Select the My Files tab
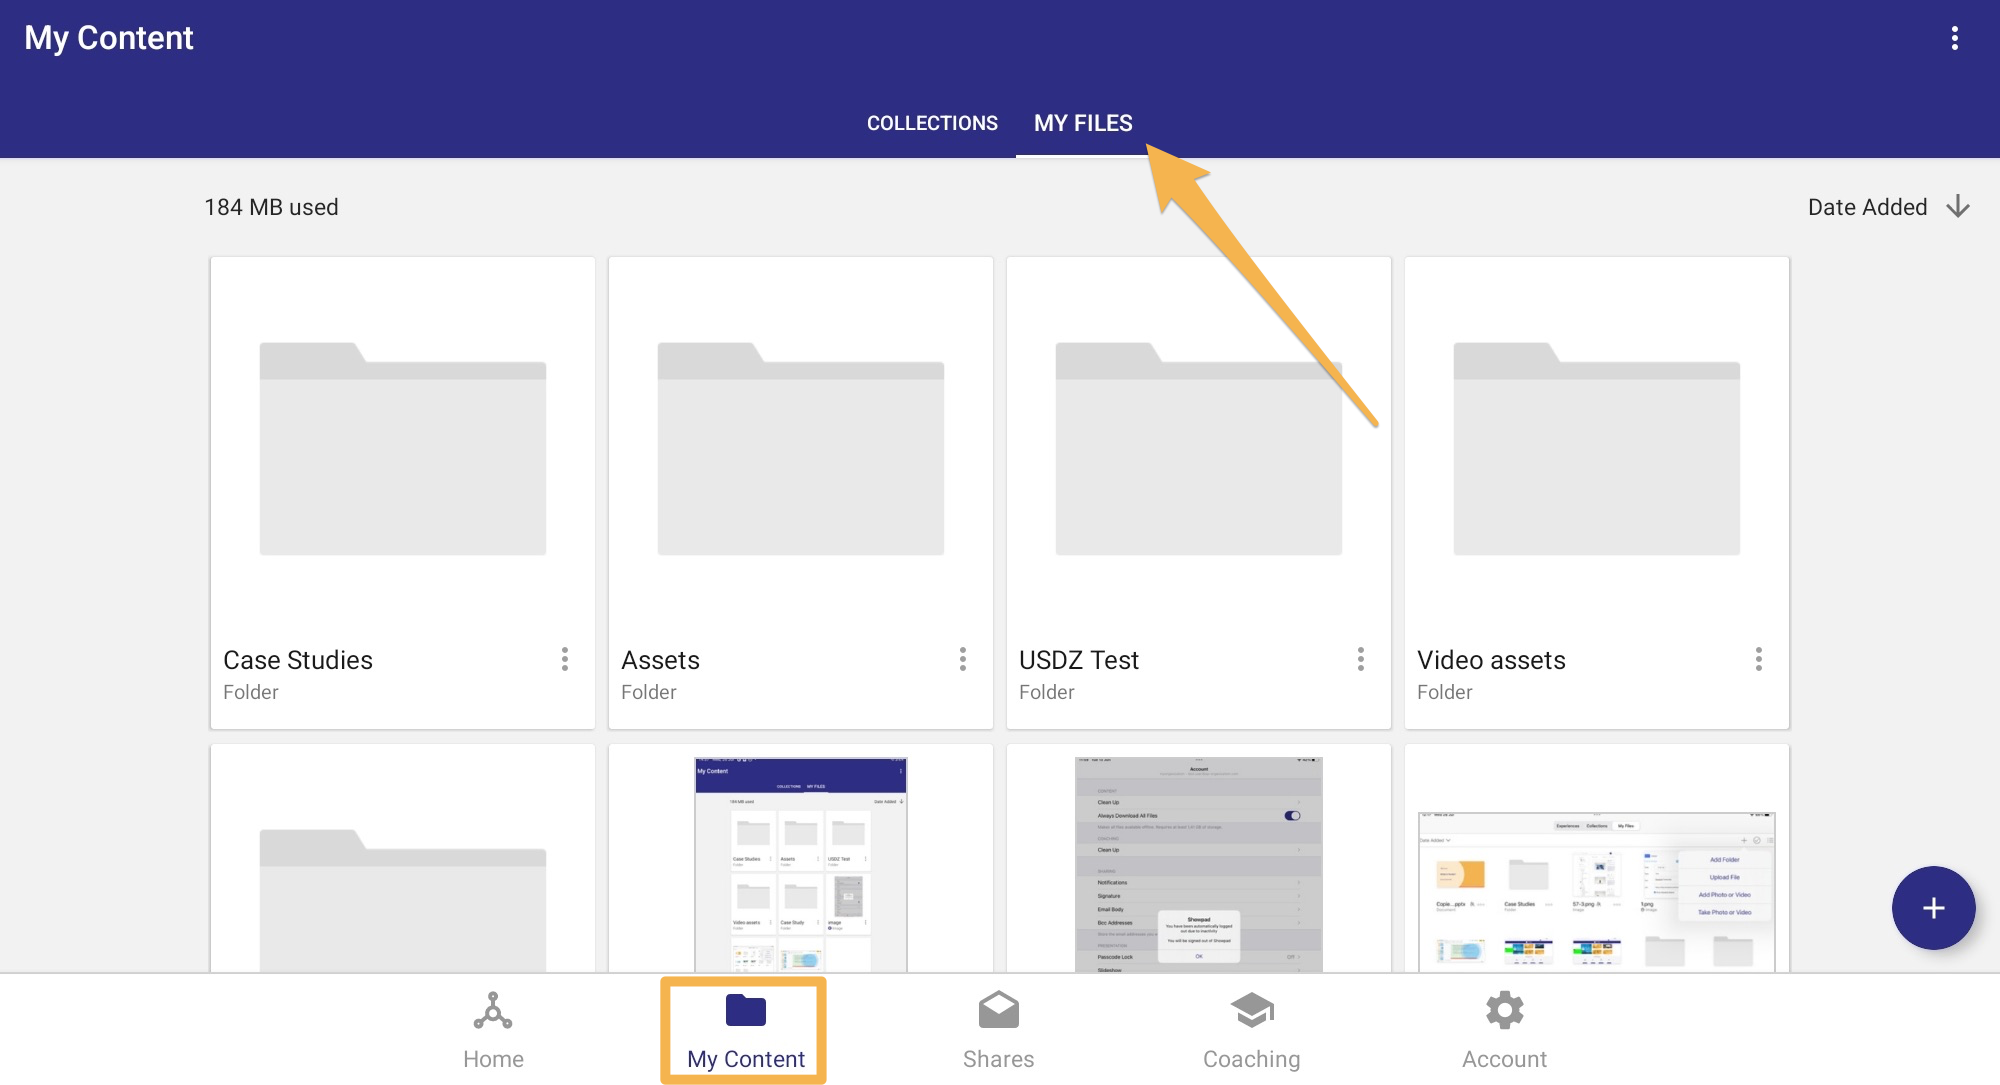 tap(1083, 123)
